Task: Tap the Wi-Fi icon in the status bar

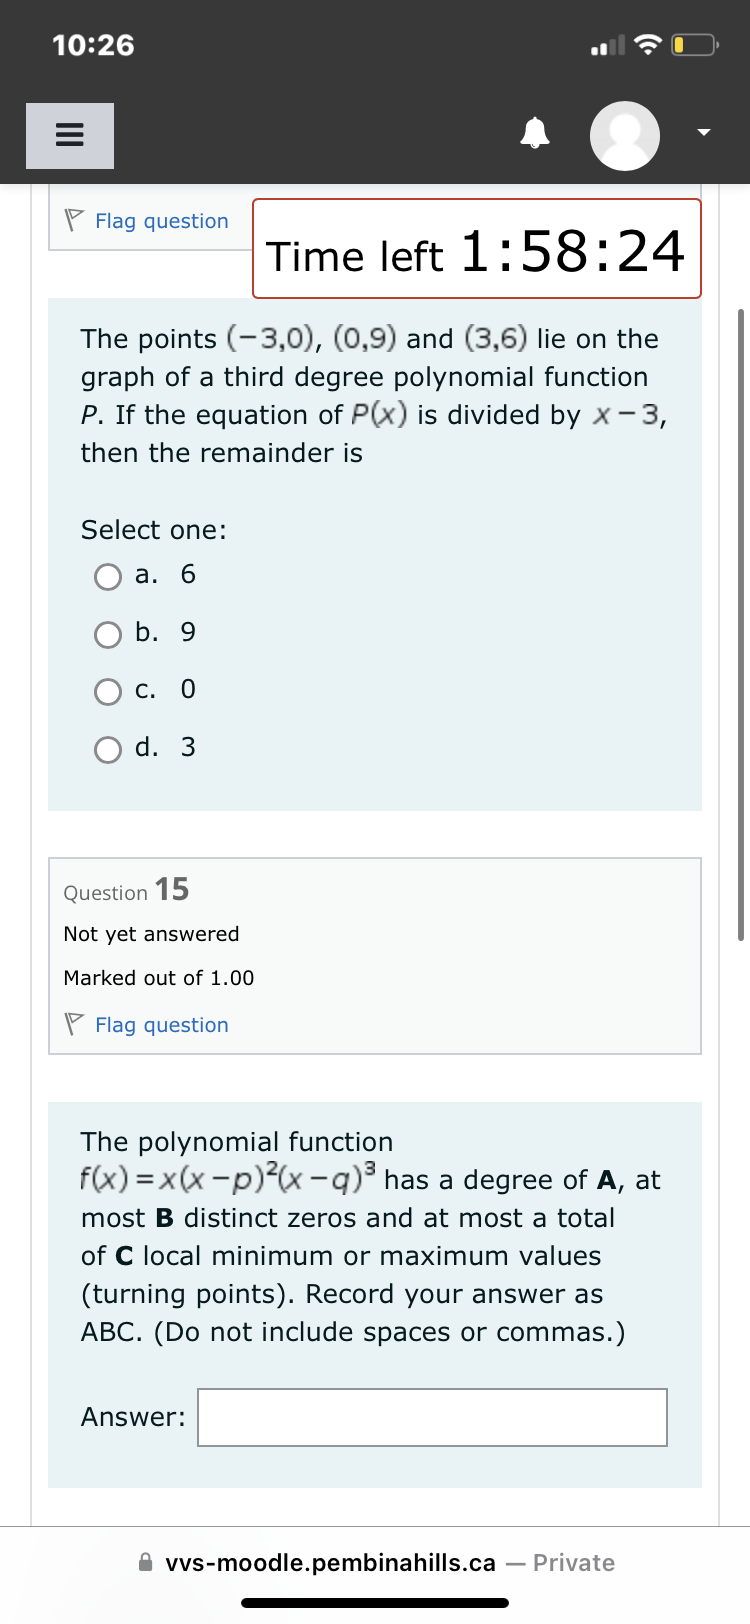Action: [650, 43]
